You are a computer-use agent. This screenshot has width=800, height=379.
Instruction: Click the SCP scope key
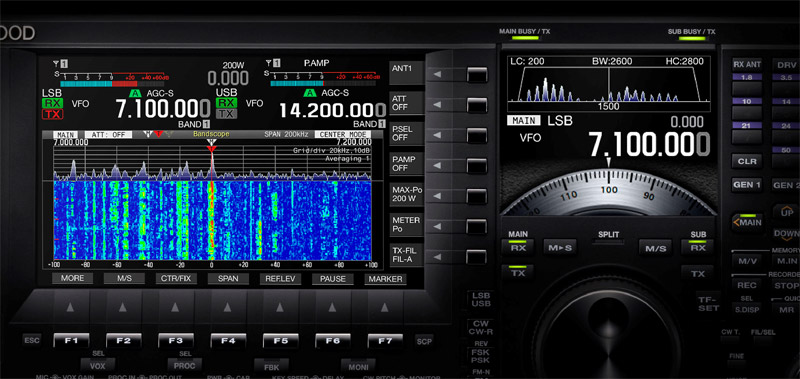[424, 340]
